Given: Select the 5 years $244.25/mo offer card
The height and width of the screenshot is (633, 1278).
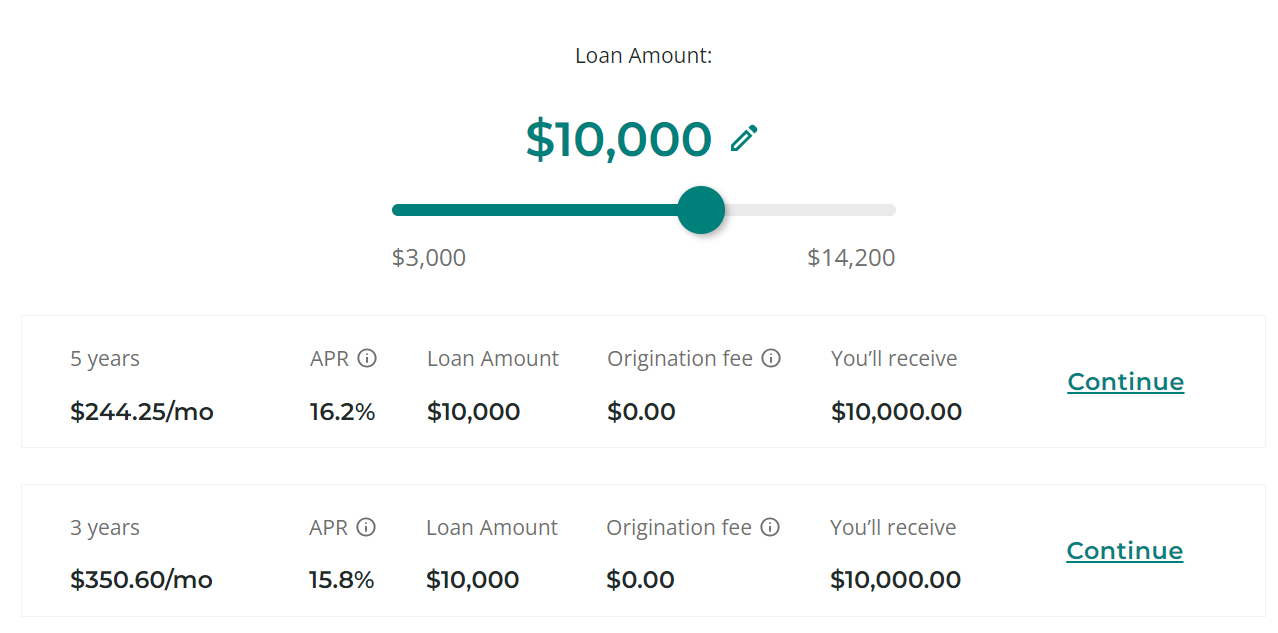Looking at the screenshot, I should [643, 382].
